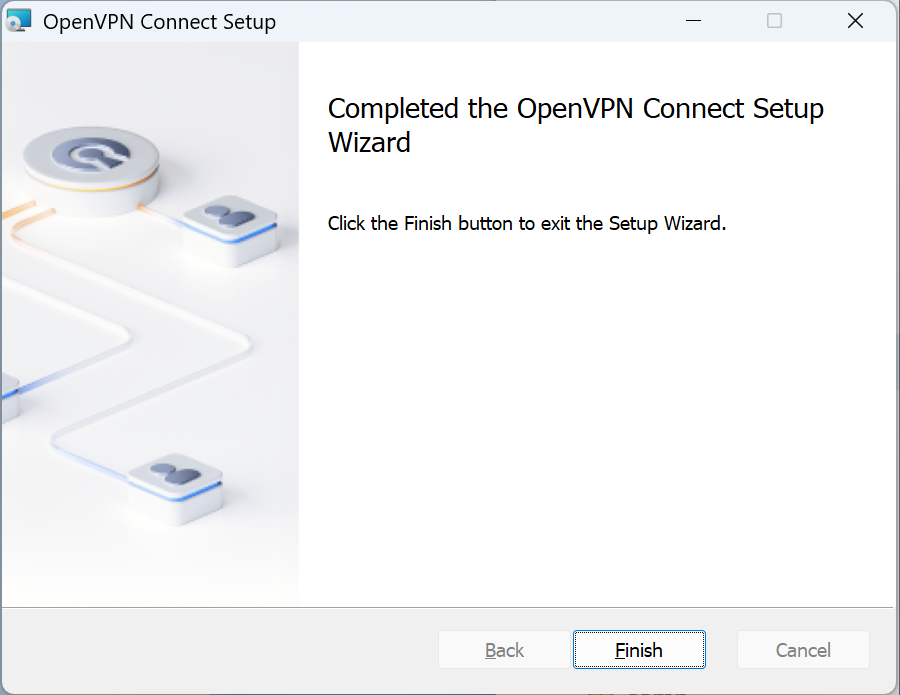Click the greyed-out maximize button
Image resolution: width=900 pixels, height=695 pixels.
pos(774,21)
